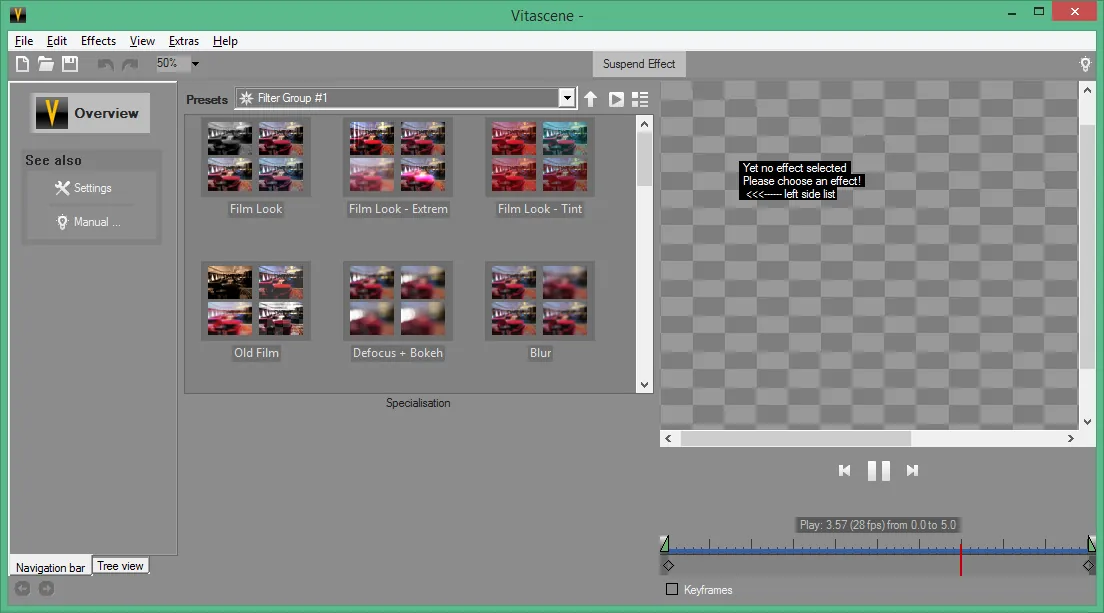The width and height of the screenshot is (1104, 613).
Task: Play the preset preview icon next to Presets
Action: pyautogui.click(x=616, y=99)
